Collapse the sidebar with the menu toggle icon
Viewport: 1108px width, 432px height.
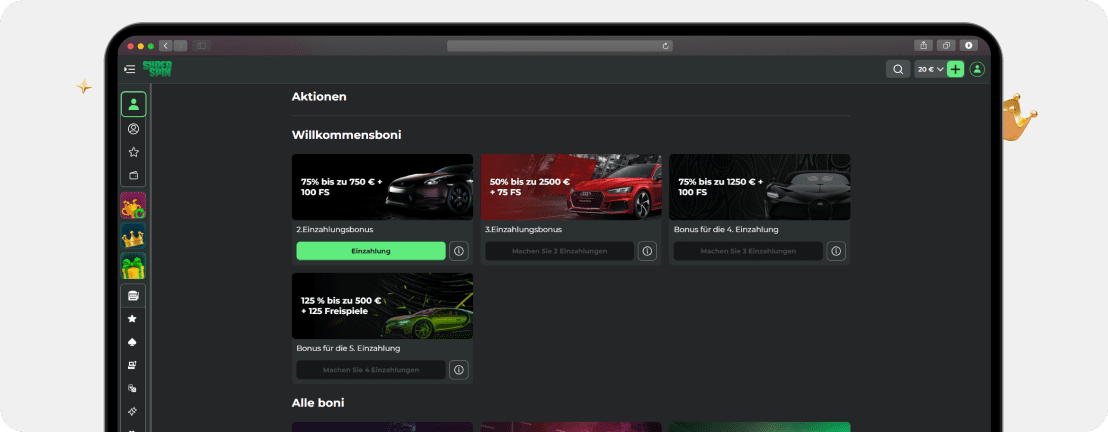pyautogui.click(x=129, y=69)
